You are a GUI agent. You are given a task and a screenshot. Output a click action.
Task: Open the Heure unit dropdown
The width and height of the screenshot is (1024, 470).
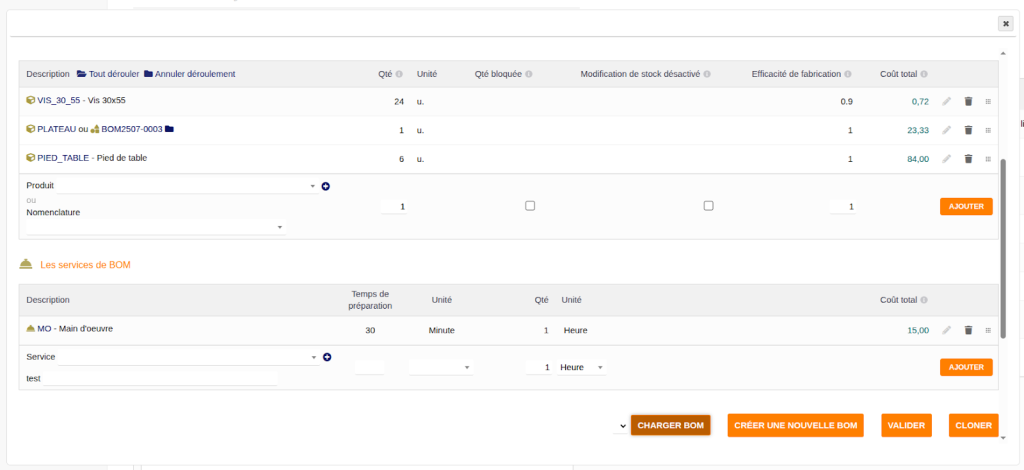(582, 368)
